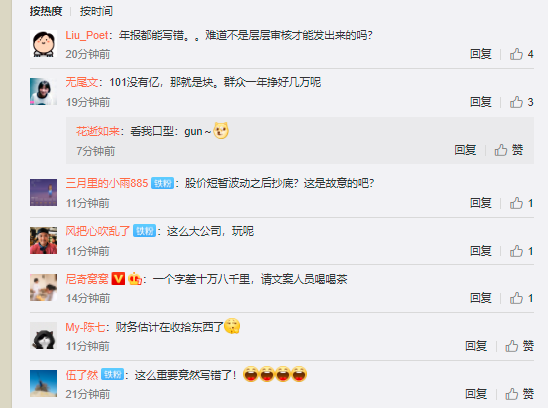Screen dimensions: 548x408
Task: Sort comments by 按热度
Action: tap(46, 11)
